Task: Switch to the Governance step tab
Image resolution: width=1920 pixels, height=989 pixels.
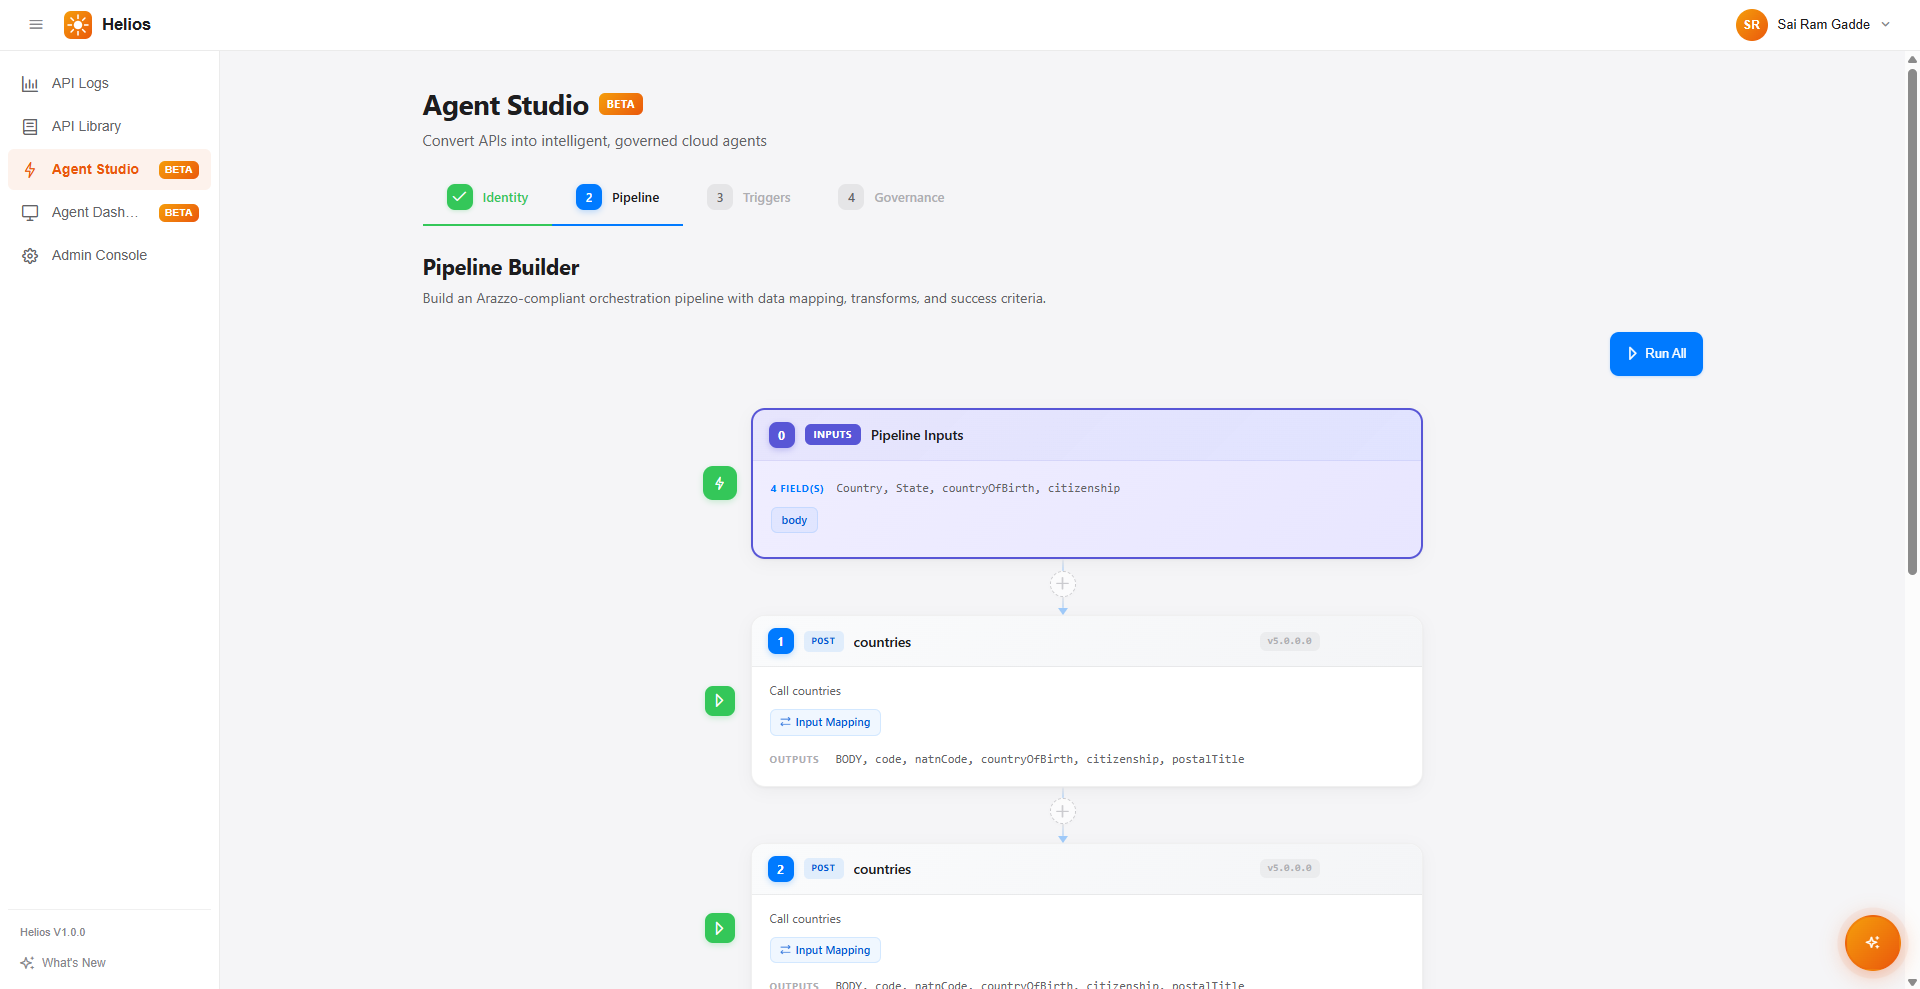Action: pyautogui.click(x=891, y=197)
